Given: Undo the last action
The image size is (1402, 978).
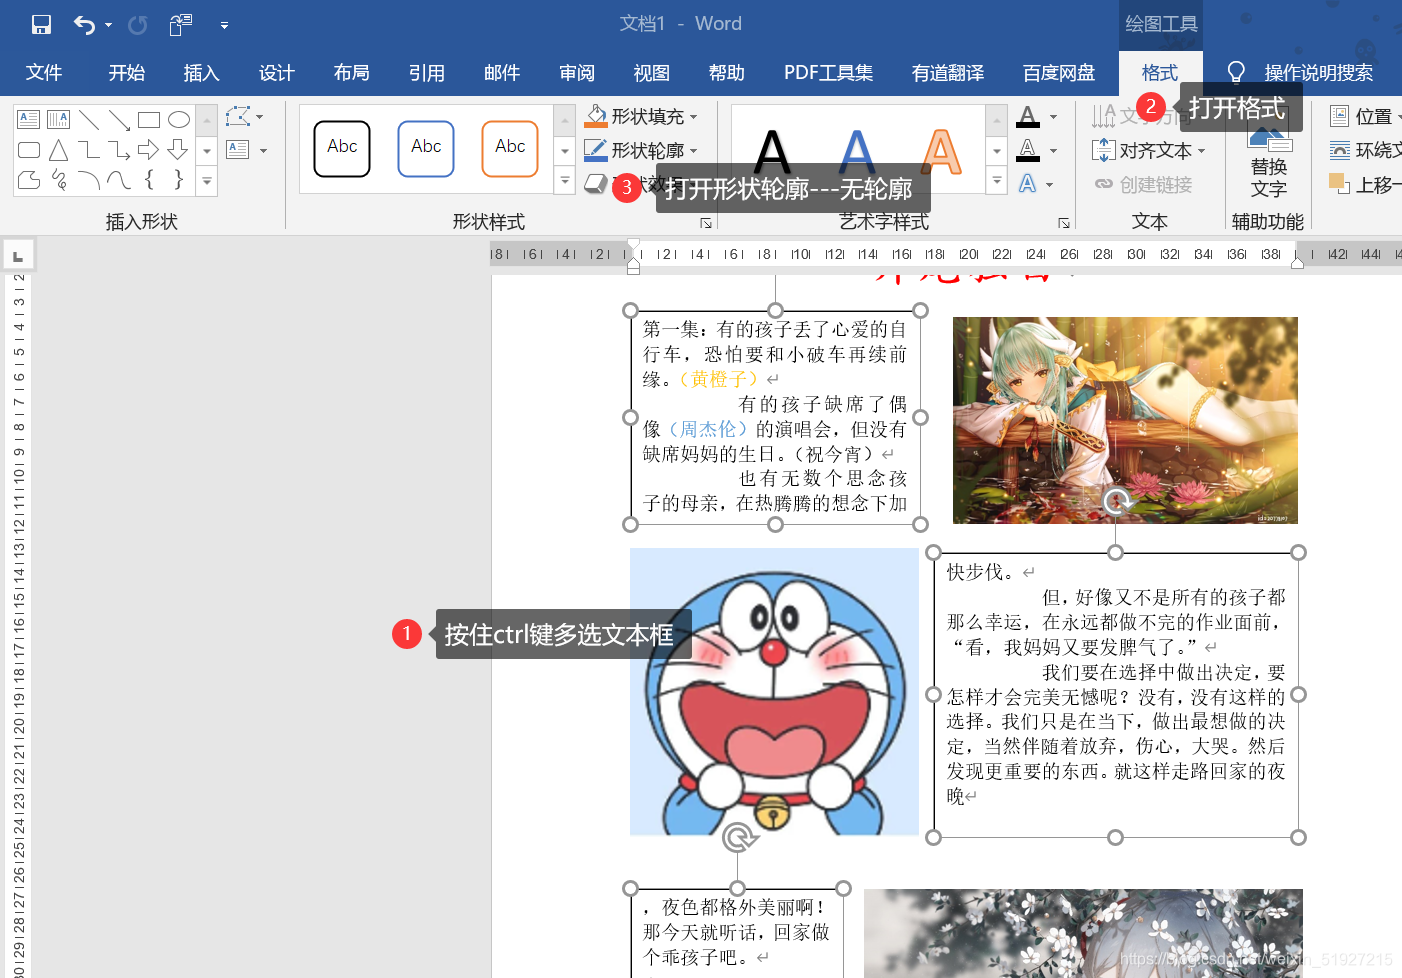Looking at the screenshot, I should point(85,24).
